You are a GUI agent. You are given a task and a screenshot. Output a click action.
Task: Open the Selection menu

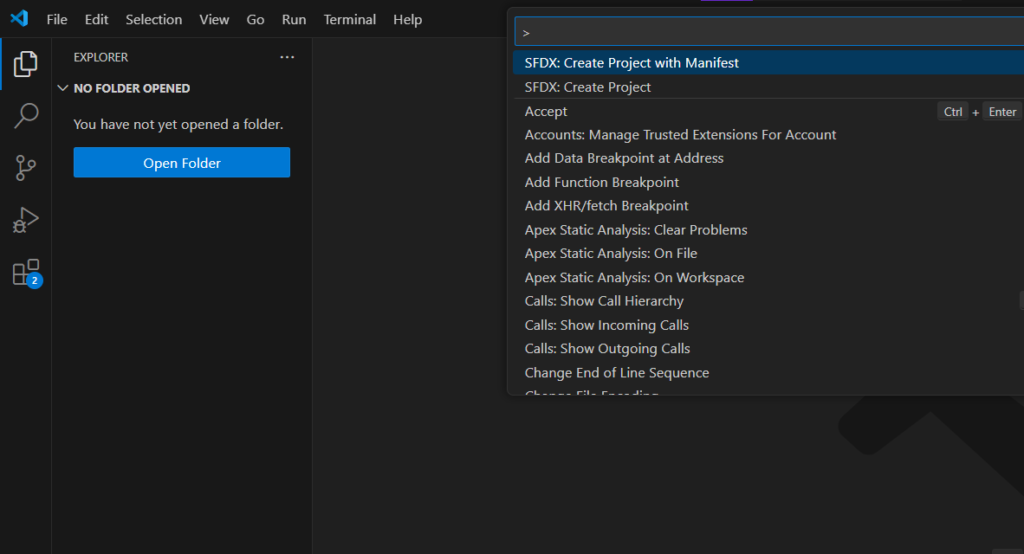154,19
